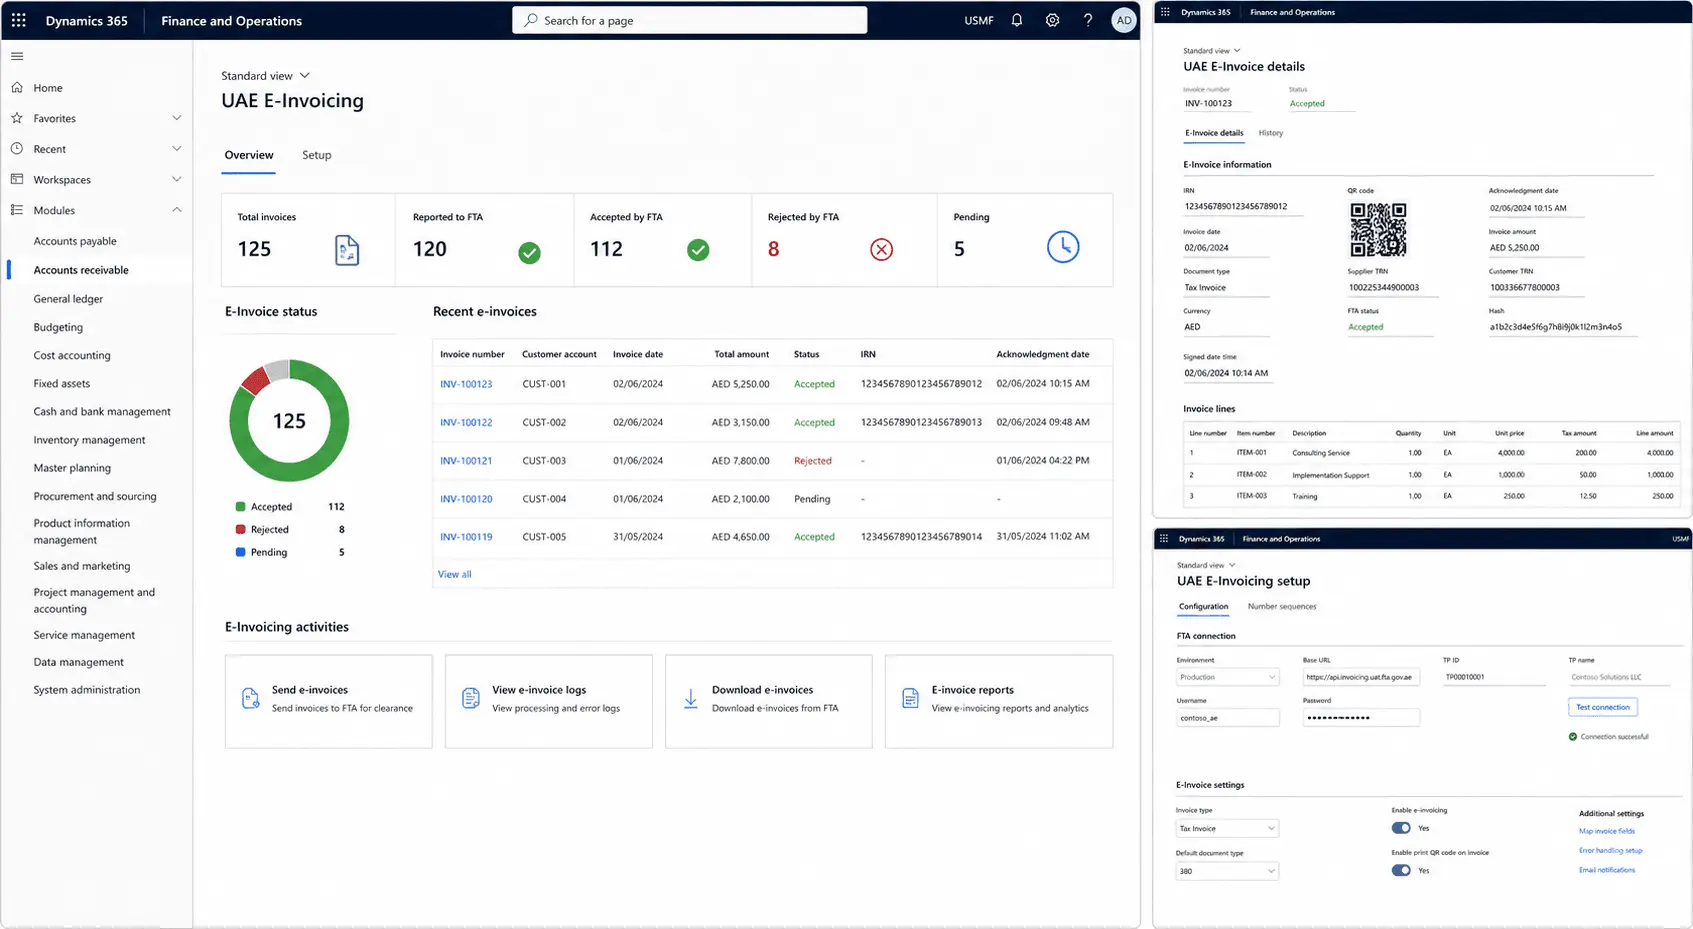Open the History tab in details window
This screenshot has height=929, width=1693.
tap(1271, 132)
